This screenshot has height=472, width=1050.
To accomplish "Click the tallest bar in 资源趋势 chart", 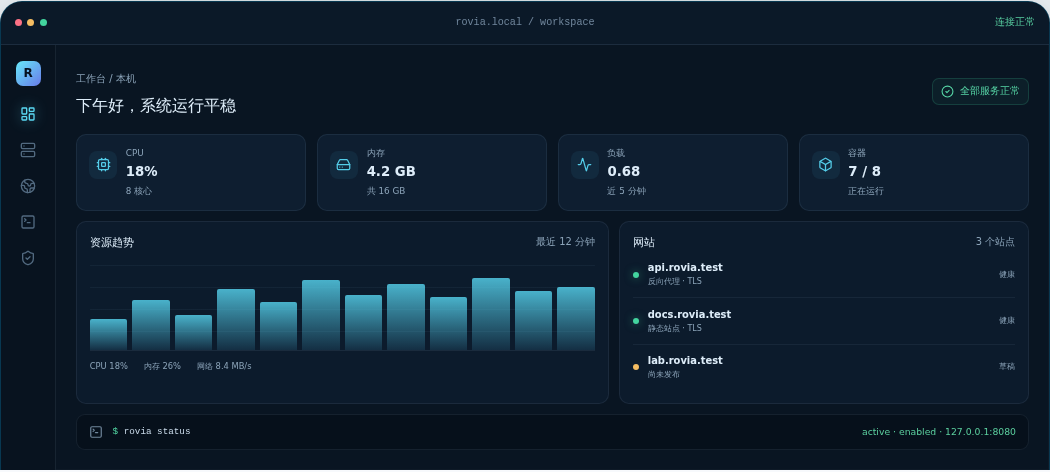I will (491, 314).
